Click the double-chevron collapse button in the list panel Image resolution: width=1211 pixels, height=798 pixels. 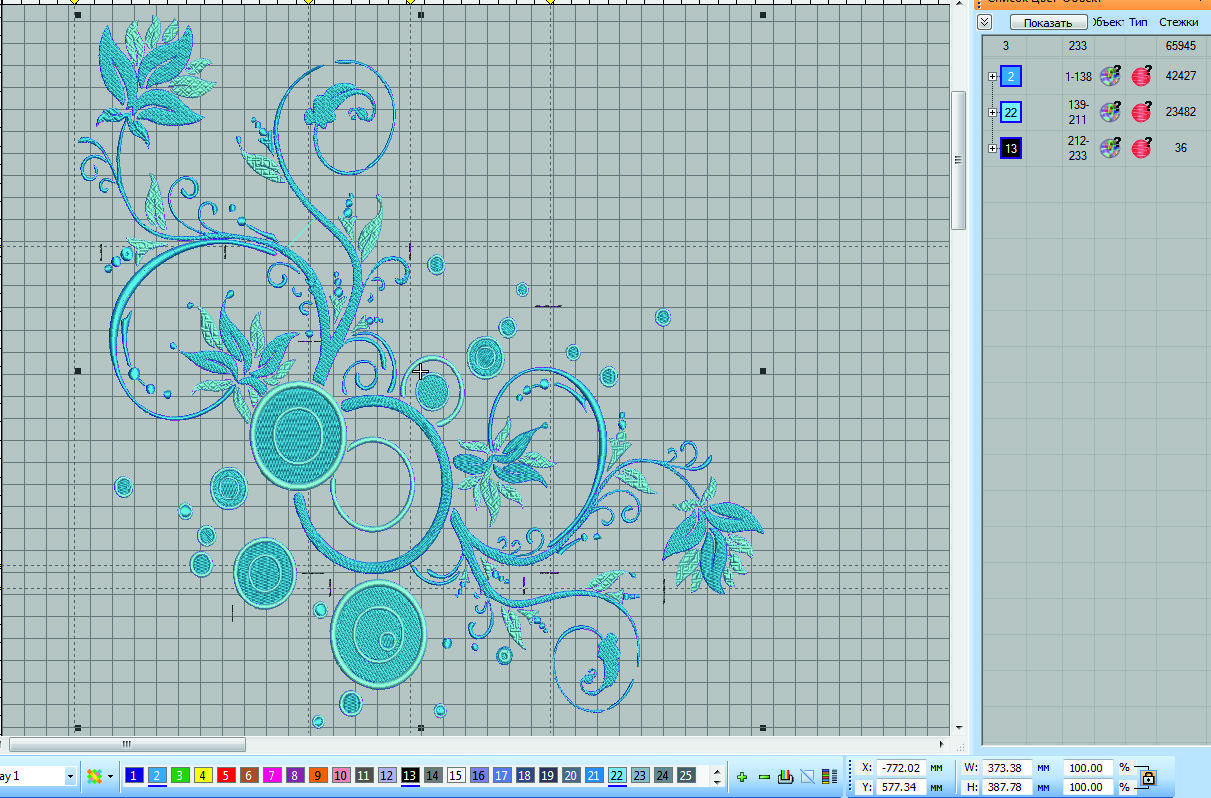[x=985, y=22]
